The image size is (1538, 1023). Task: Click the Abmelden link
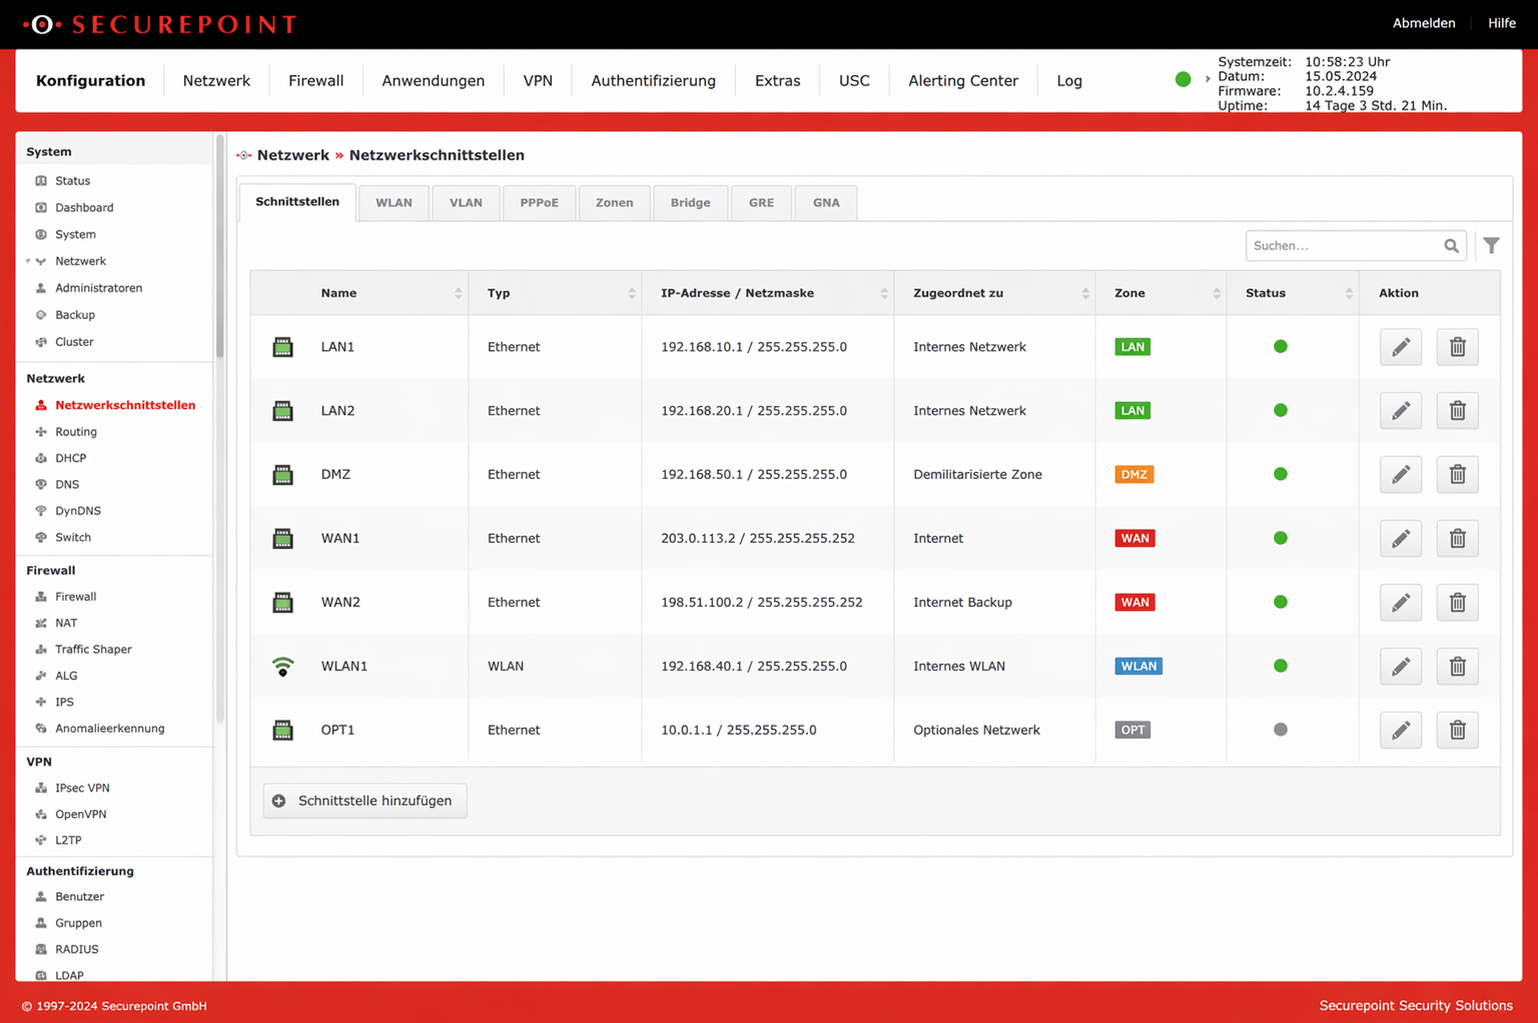(x=1423, y=23)
